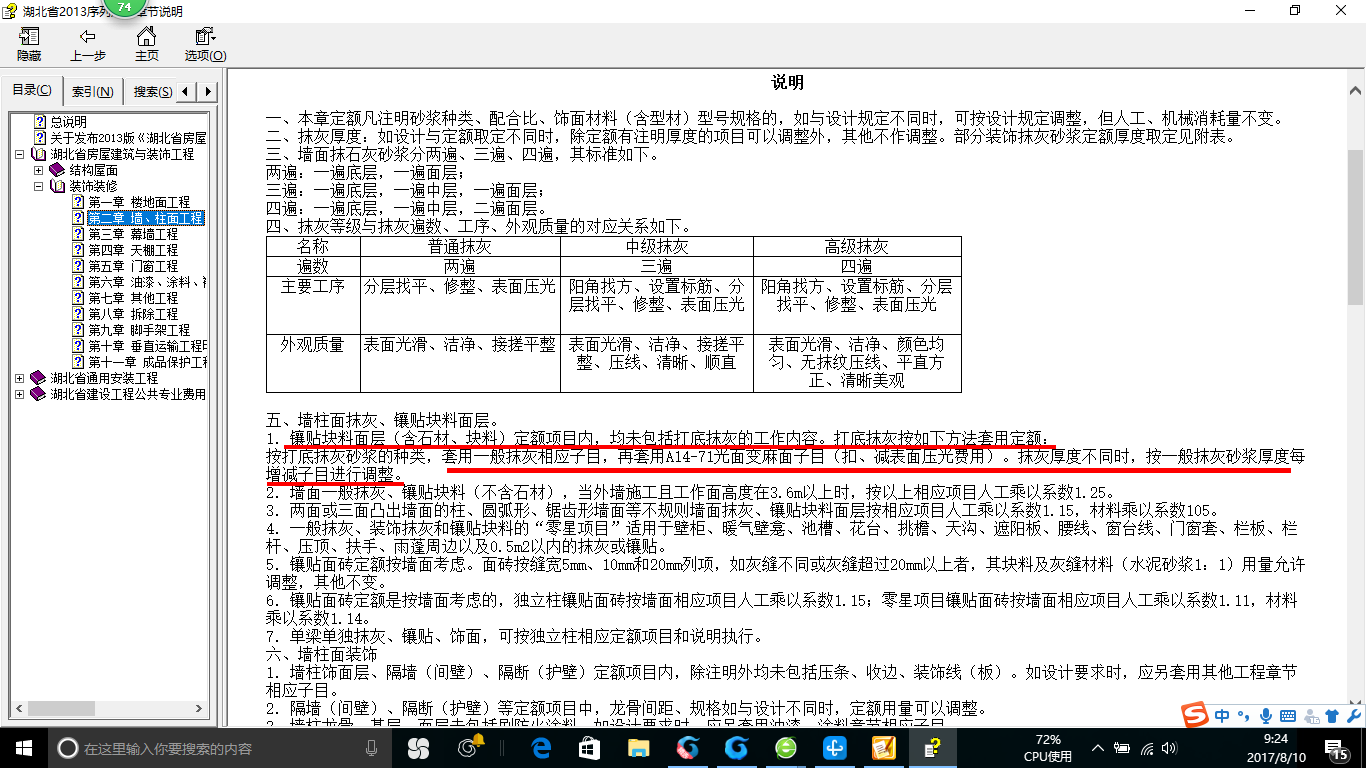Viewport: 1366px width, 768px height.
Task: Click the question-mark icon beside 总说明
Action: pyautogui.click(x=40, y=122)
